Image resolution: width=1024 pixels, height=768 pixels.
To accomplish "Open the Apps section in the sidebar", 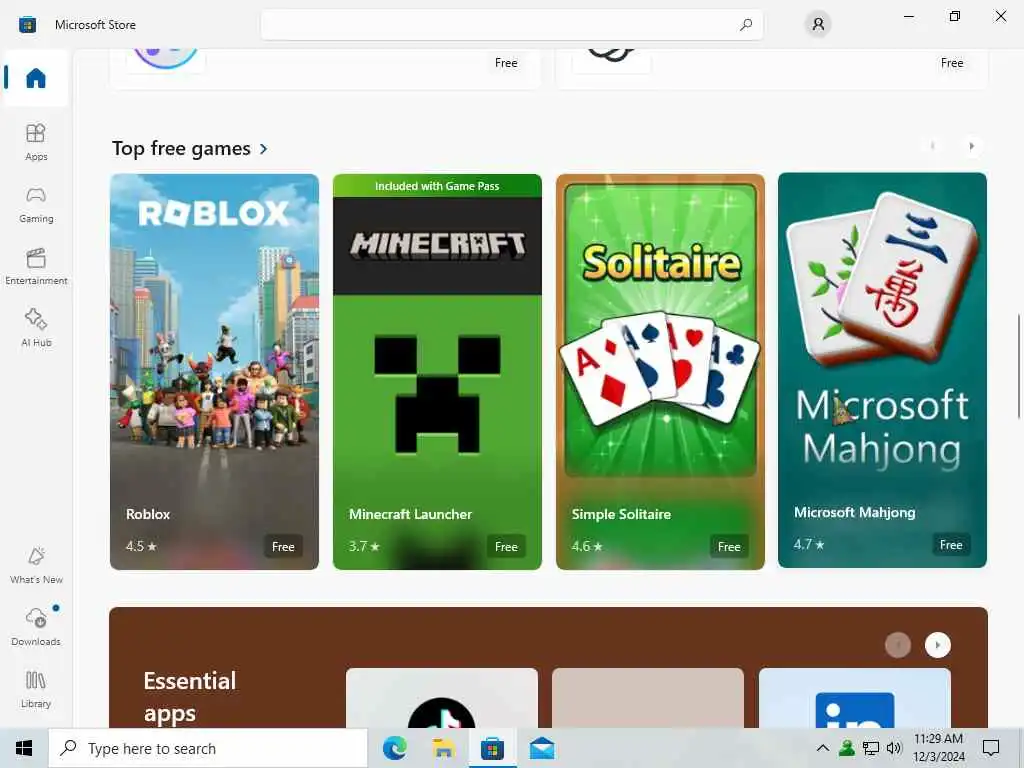I will [36, 142].
